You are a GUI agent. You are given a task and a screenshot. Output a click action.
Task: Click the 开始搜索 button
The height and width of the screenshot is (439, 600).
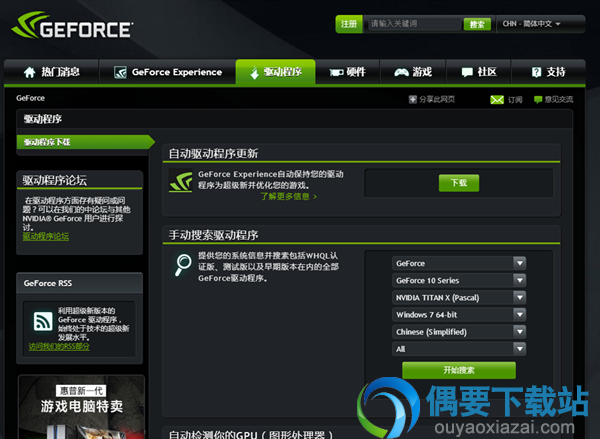(x=459, y=370)
